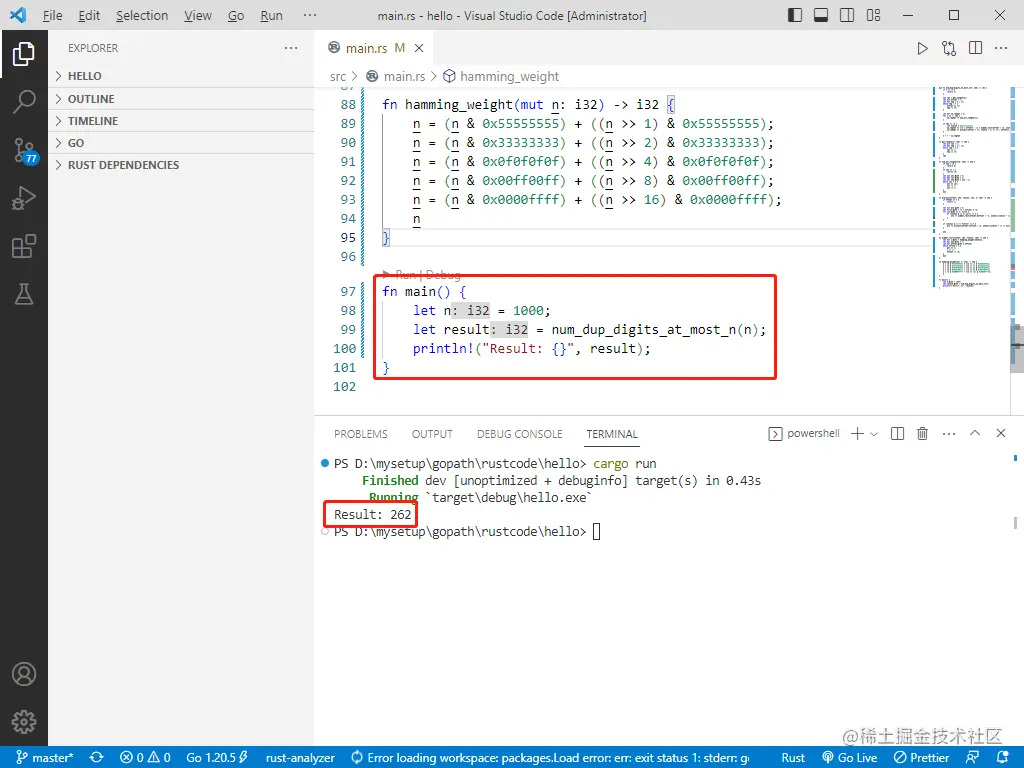Image resolution: width=1024 pixels, height=768 pixels.
Task: Toggle the secondary side bar layout icon
Action: pos(847,15)
